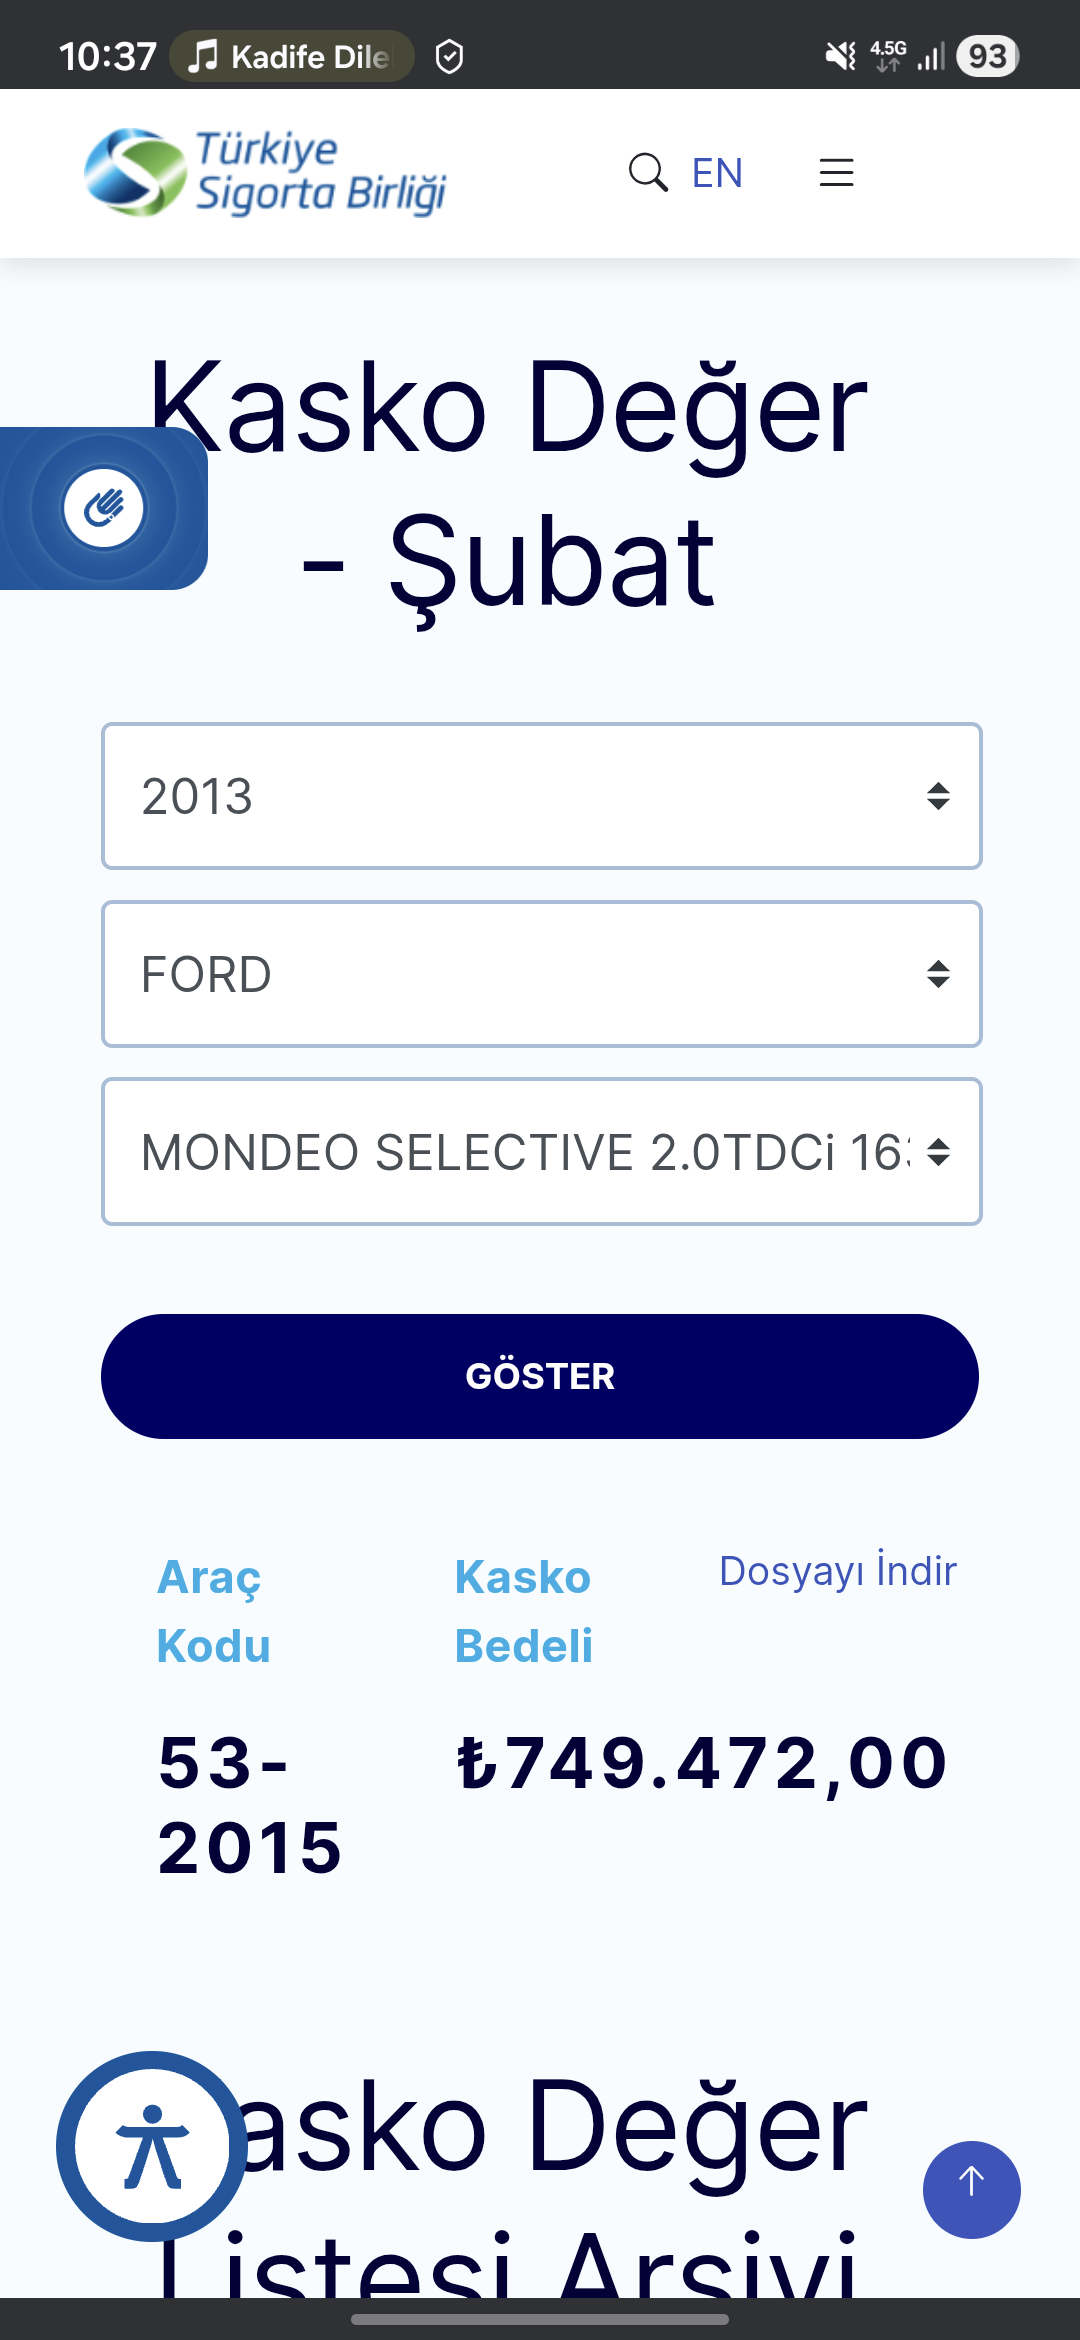Tap the music note Kadife media chip

click(291, 56)
